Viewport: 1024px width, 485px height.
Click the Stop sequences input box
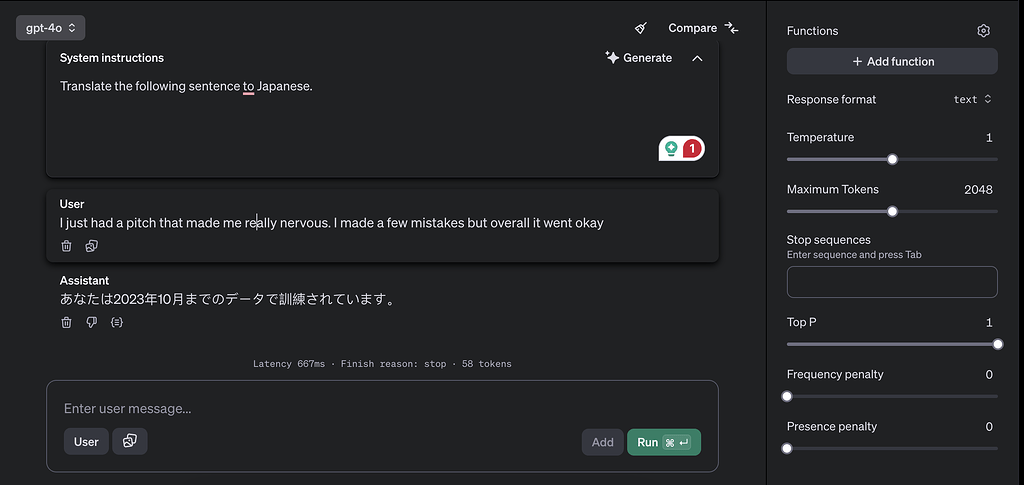click(892, 282)
